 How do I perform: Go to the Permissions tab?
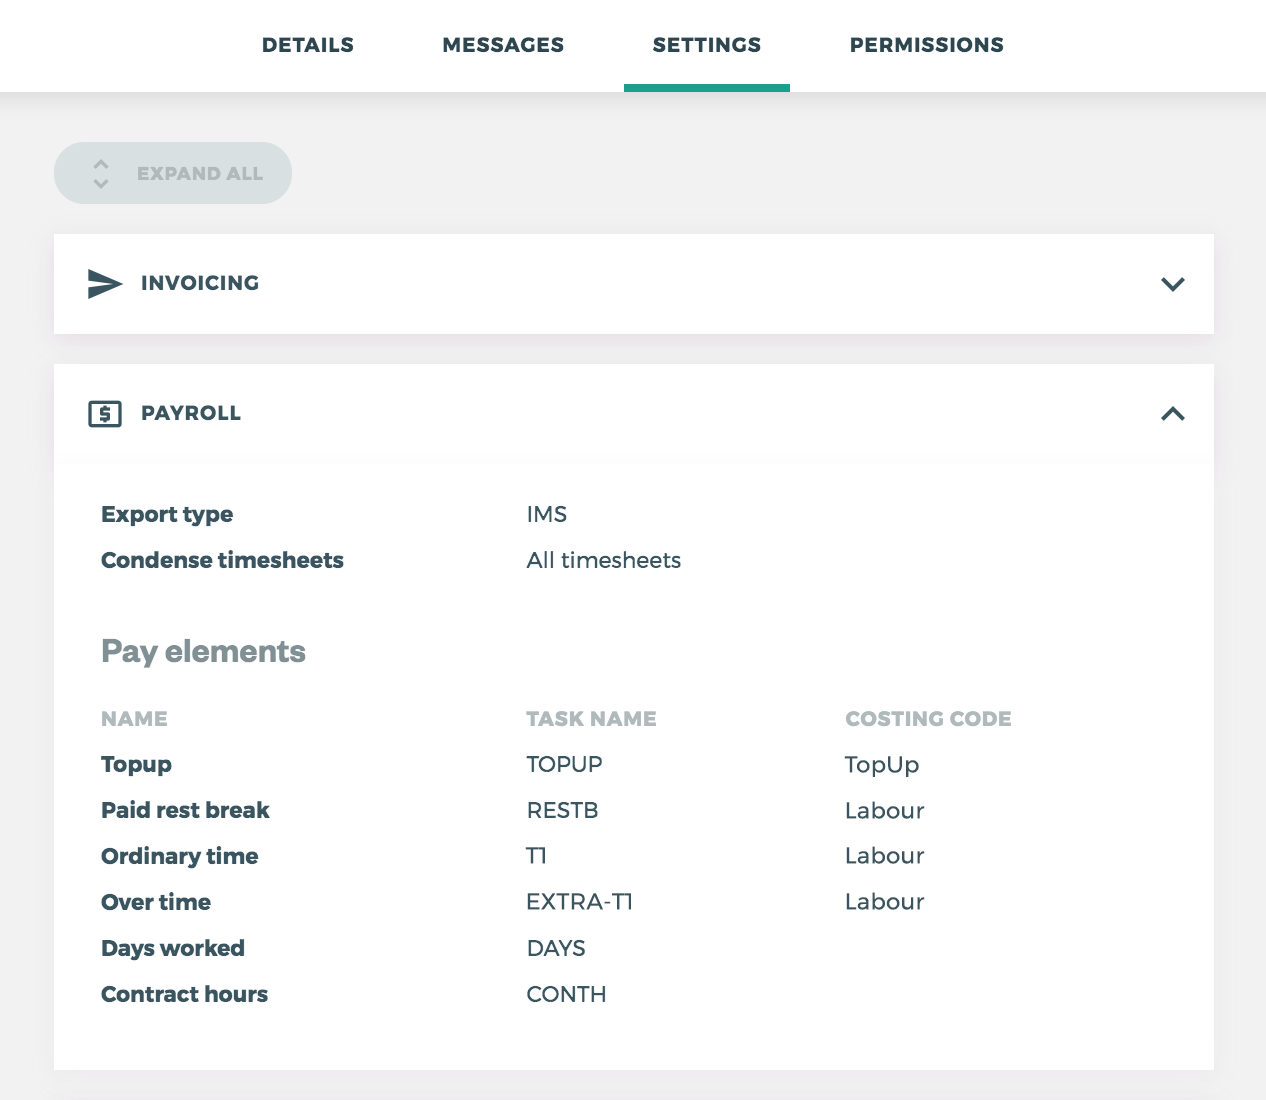point(926,45)
